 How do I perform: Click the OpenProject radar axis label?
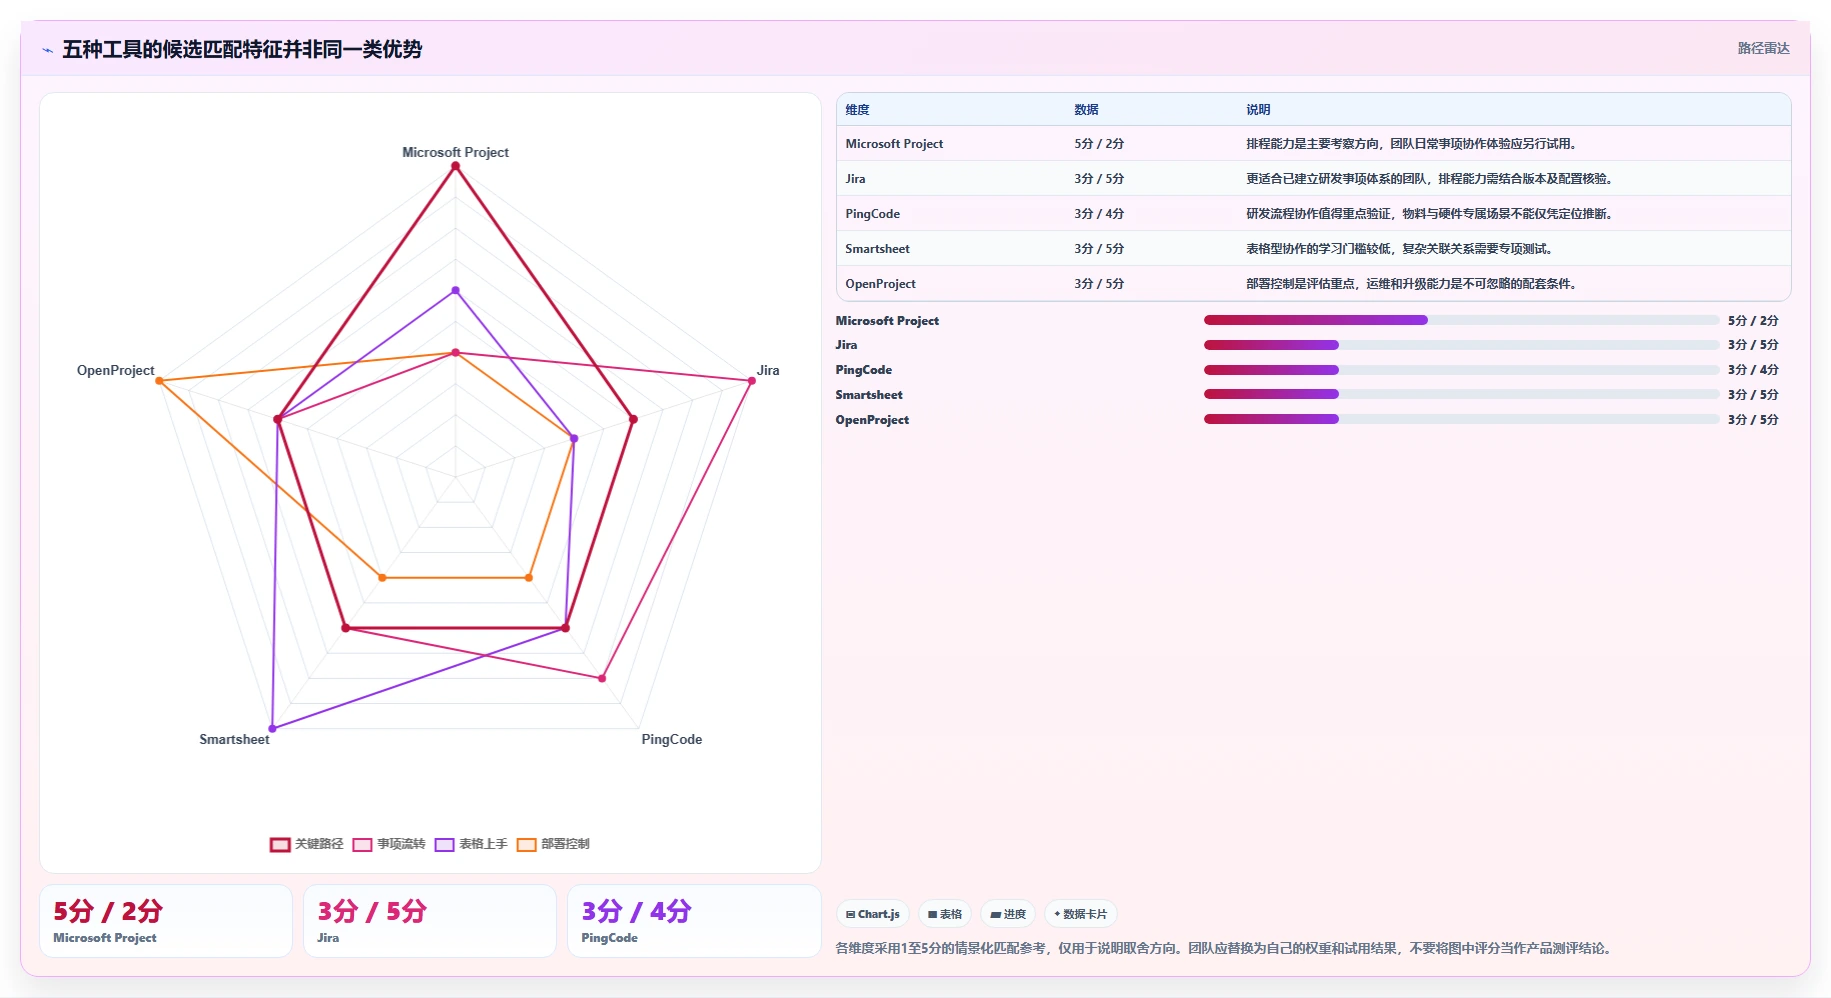(x=116, y=370)
